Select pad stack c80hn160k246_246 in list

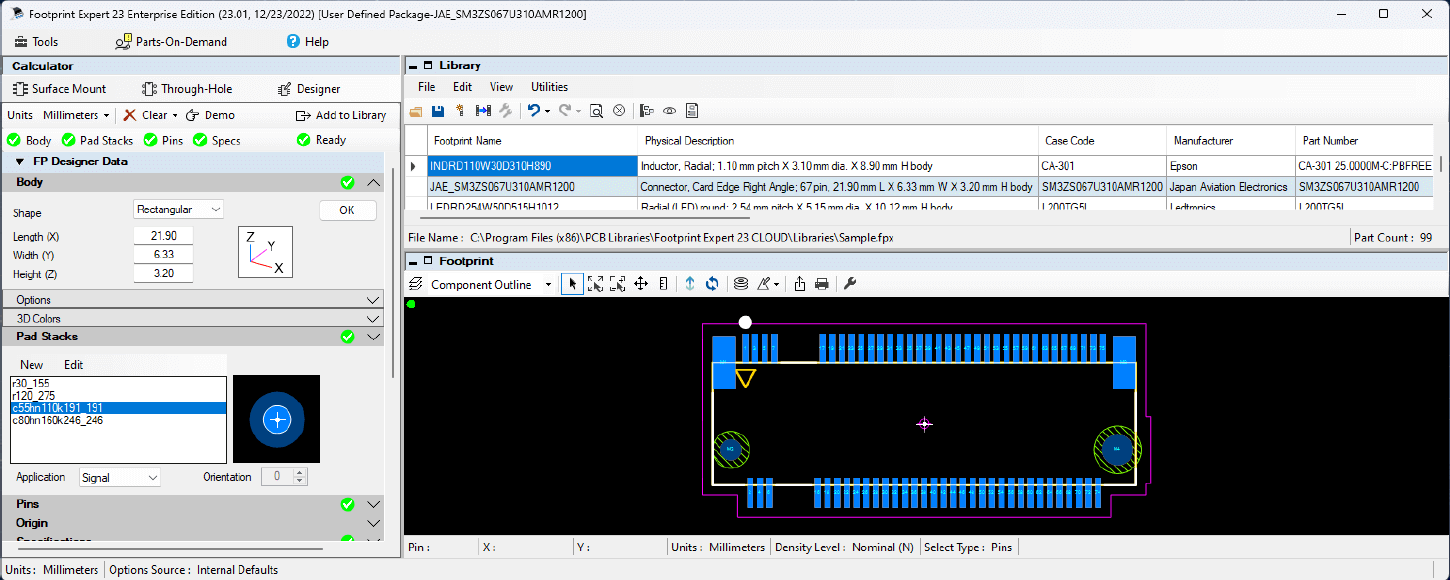(57, 421)
